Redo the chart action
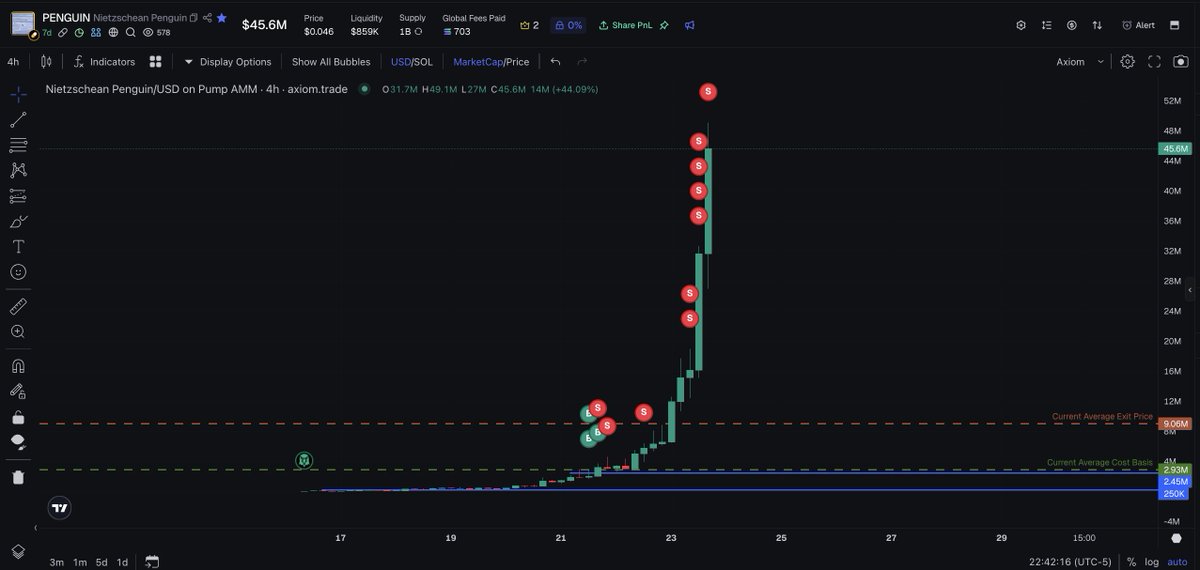Viewport: 1200px width, 570px height. [x=582, y=61]
